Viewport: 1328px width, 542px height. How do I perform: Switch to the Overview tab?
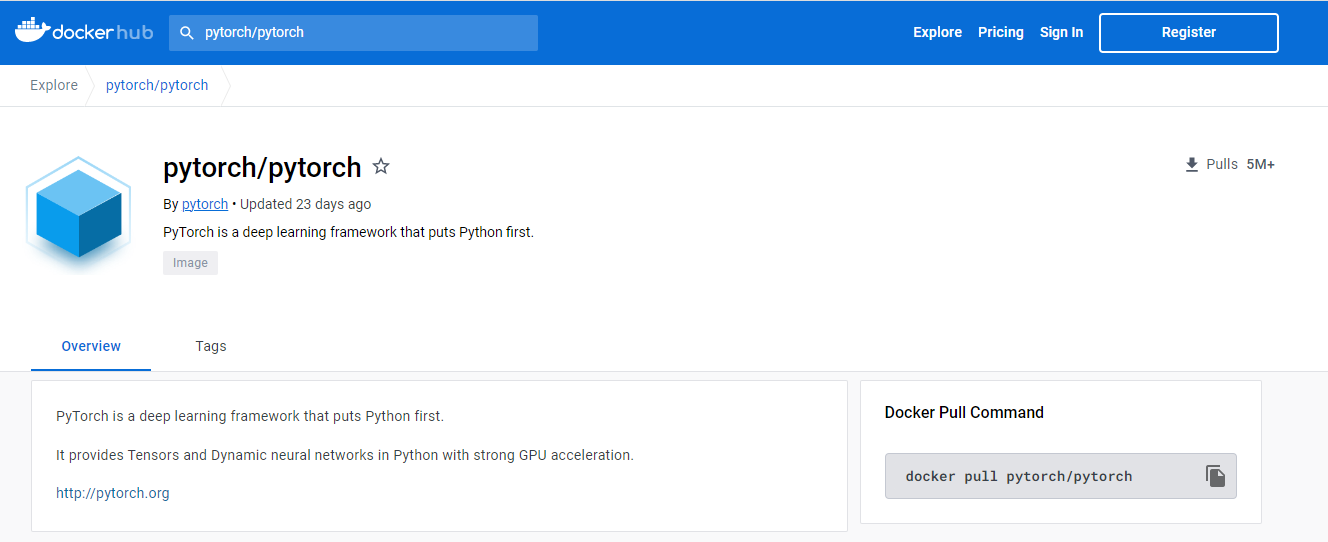tap(91, 346)
